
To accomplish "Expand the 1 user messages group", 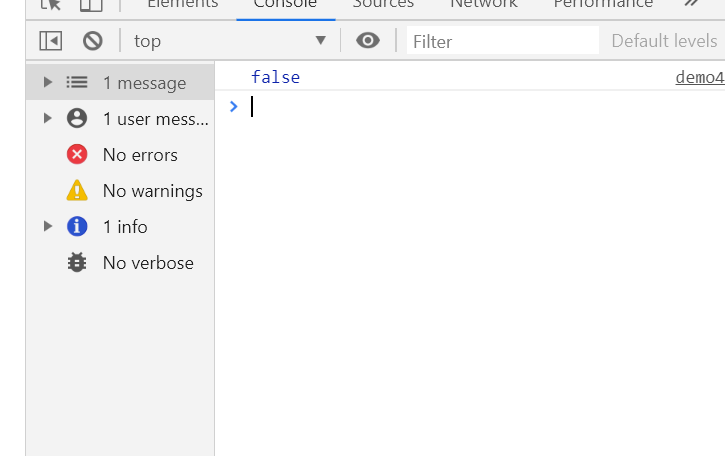I will [47, 119].
